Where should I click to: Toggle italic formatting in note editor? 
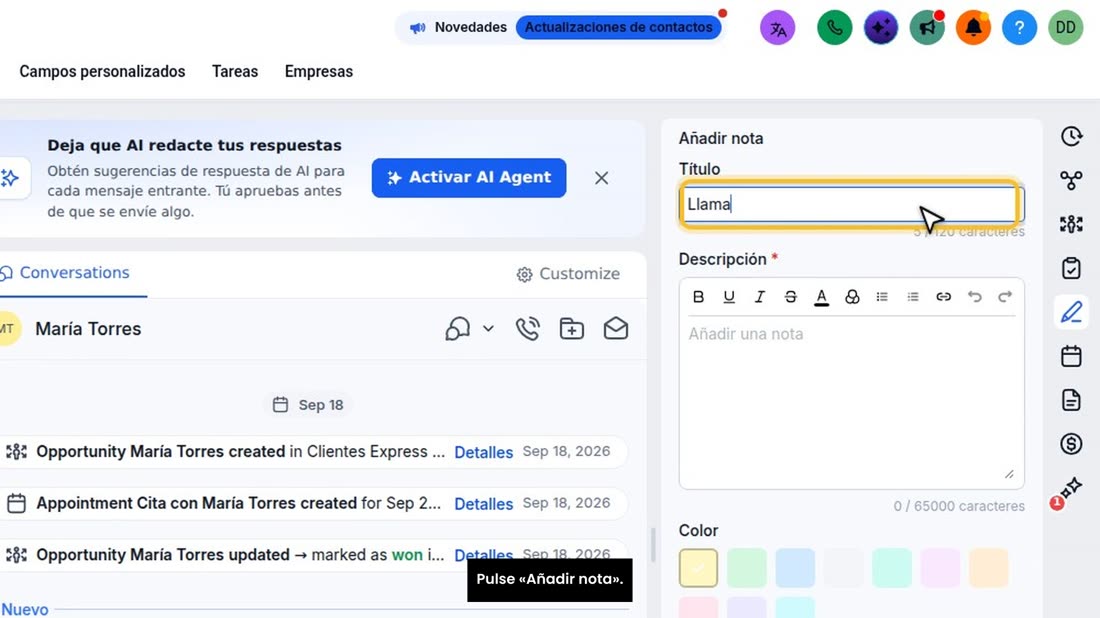[759, 297]
